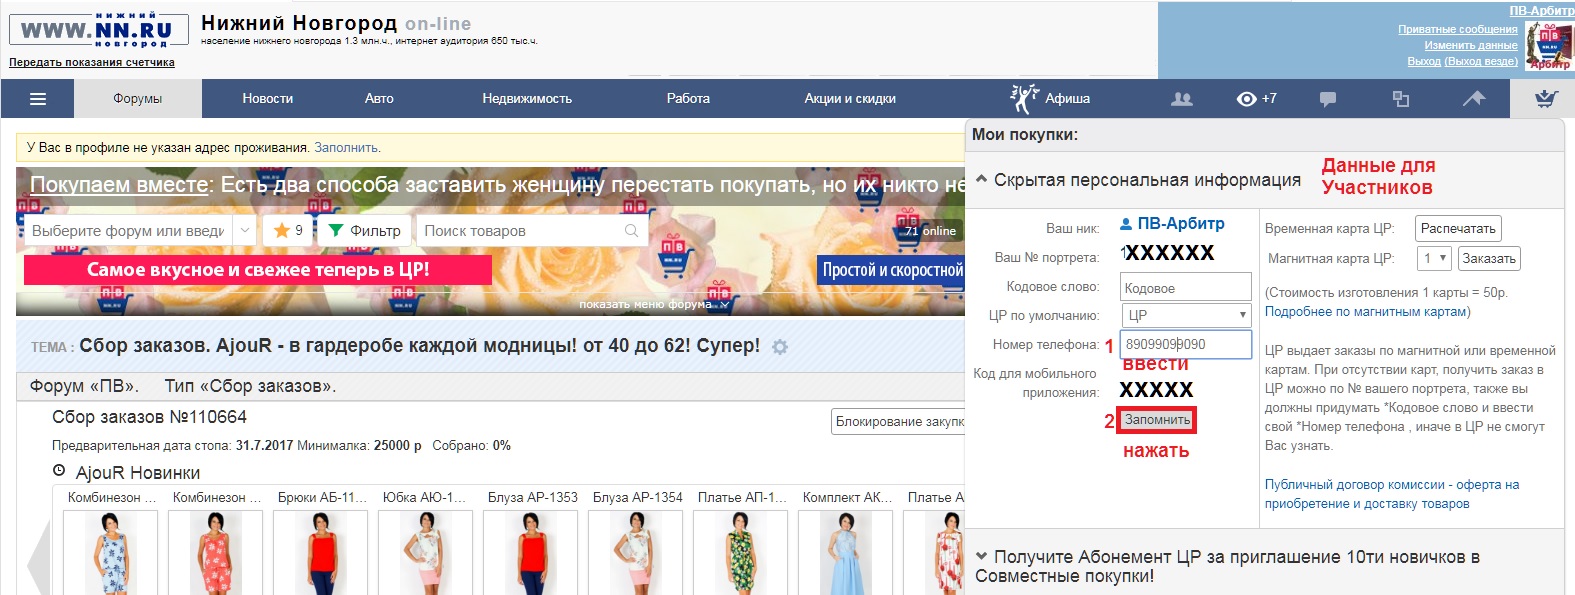Screen dimensions: 1575x595
Task: Open topic settings gear icon
Action: click(x=780, y=347)
